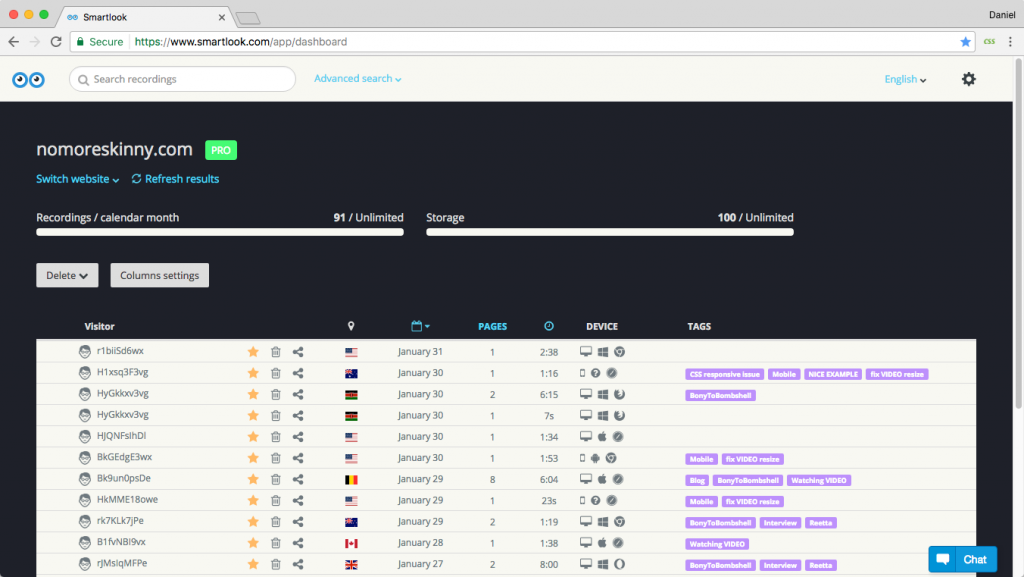Unfavorite the BkGEdgE3wx recording
This screenshot has height=577, width=1024.
pyautogui.click(x=253, y=458)
